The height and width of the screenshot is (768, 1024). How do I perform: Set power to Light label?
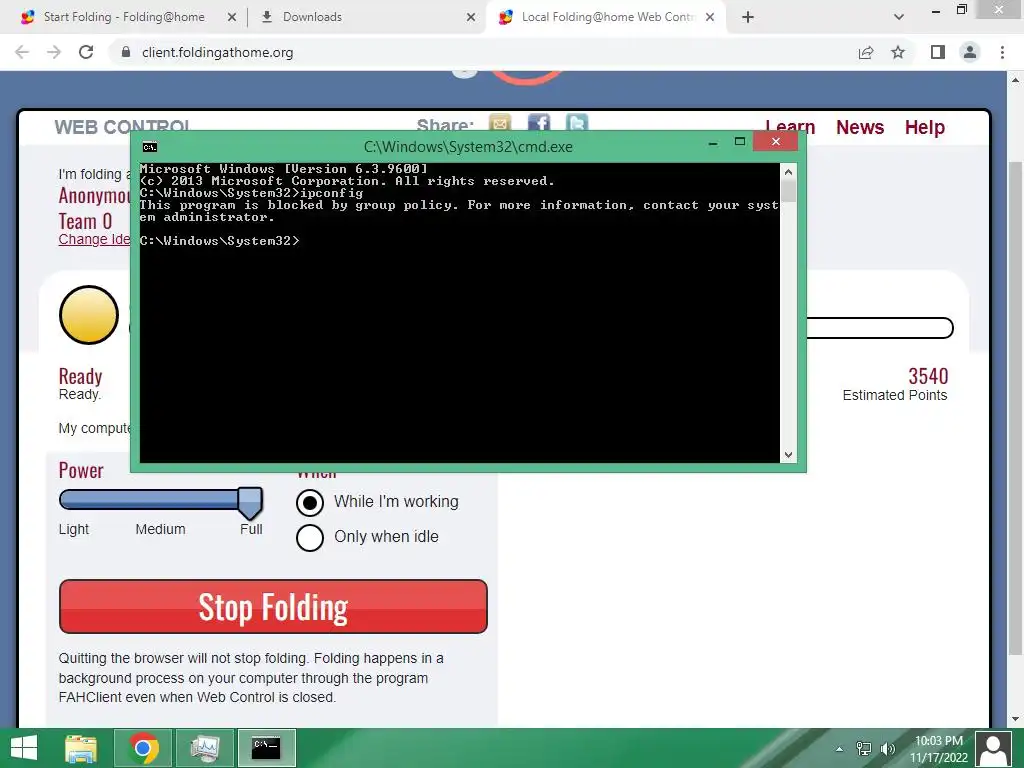click(74, 529)
